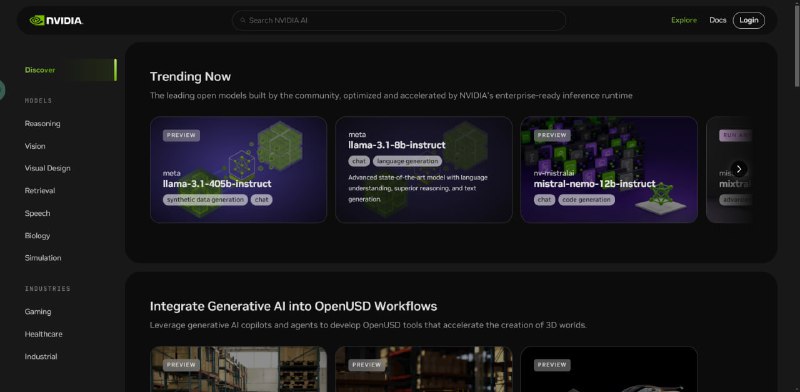
Task: Click the nv-mistralai publisher label
Action: (x=554, y=173)
